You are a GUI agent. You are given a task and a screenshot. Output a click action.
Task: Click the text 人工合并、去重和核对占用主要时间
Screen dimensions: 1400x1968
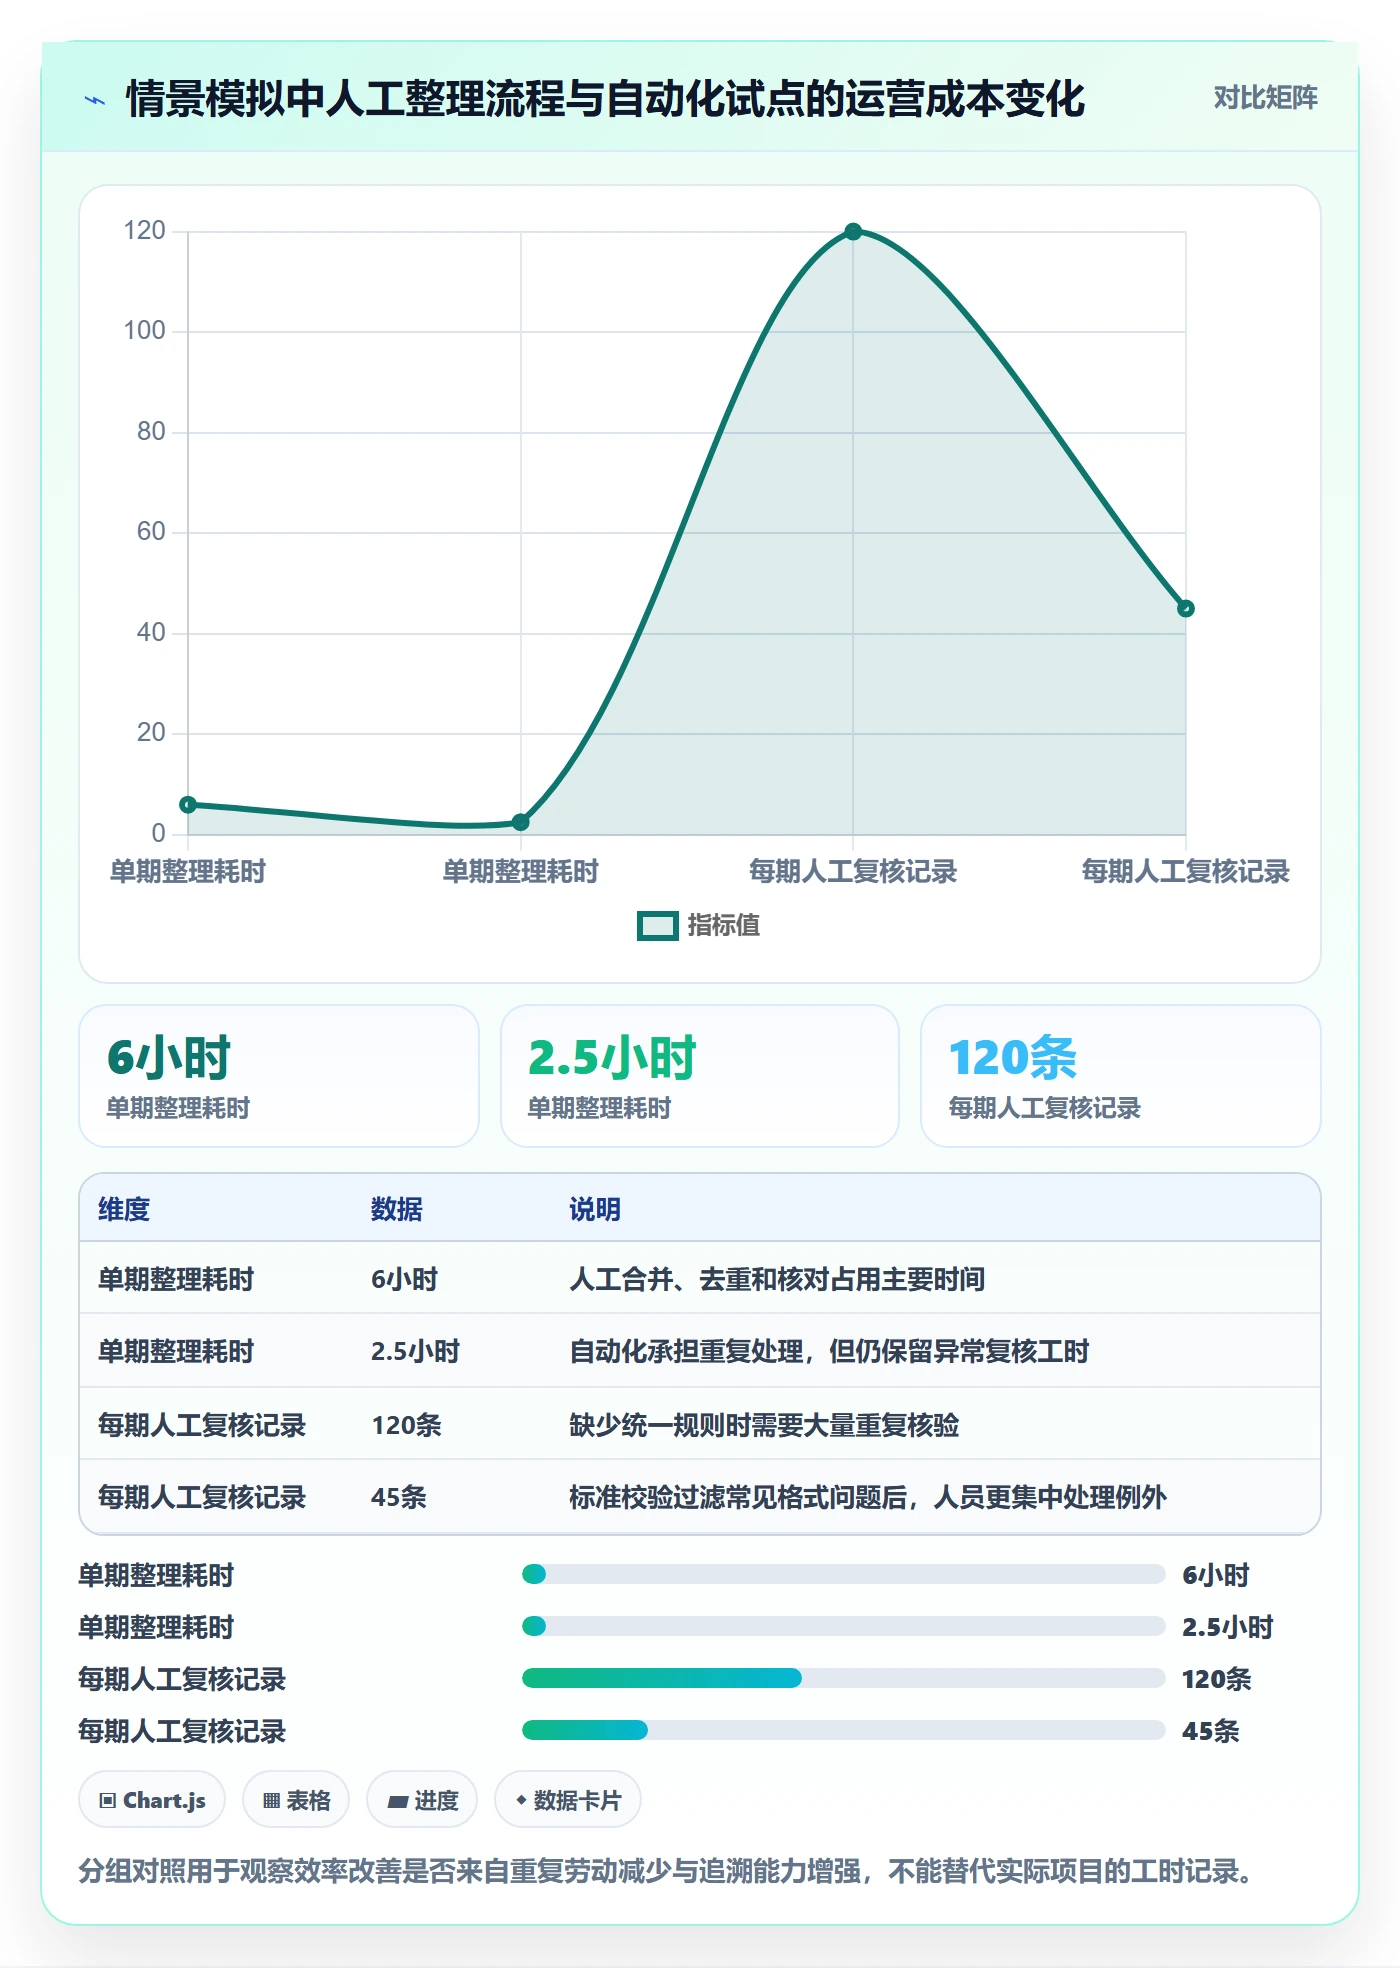tap(777, 1279)
